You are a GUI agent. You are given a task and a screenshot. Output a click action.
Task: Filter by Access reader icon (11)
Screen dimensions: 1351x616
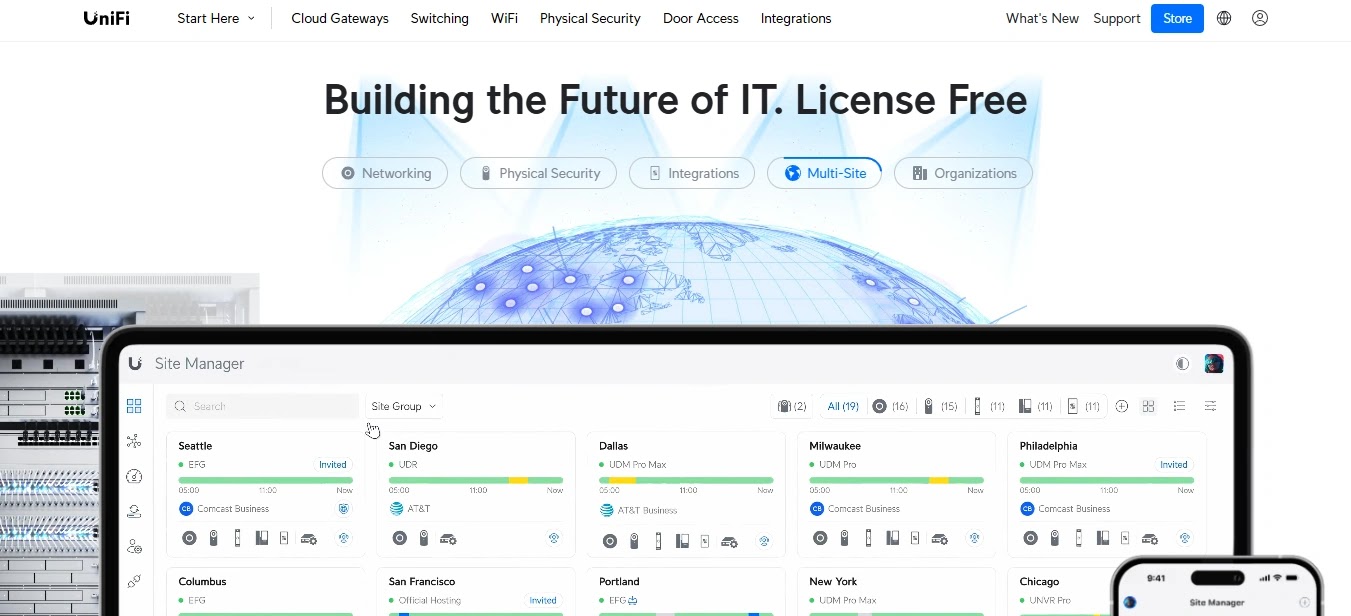coord(989,406)
